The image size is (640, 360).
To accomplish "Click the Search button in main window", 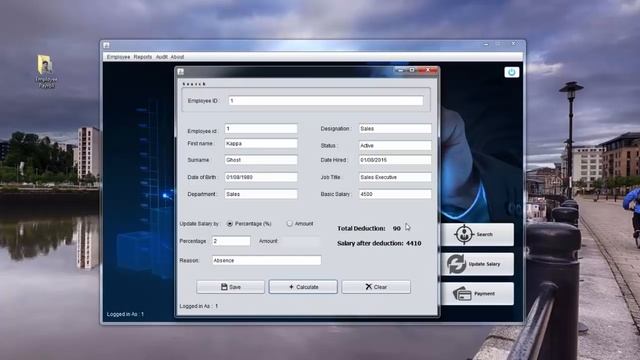I will pos(477,234).
